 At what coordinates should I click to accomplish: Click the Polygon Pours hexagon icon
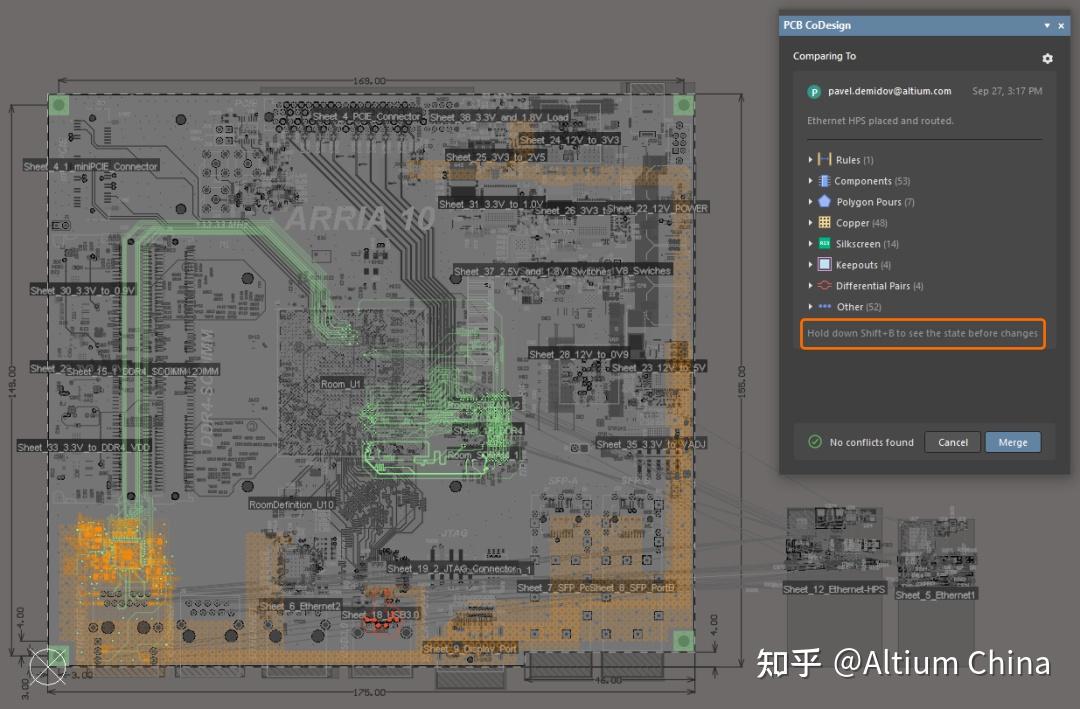click(x=823, y=201)
